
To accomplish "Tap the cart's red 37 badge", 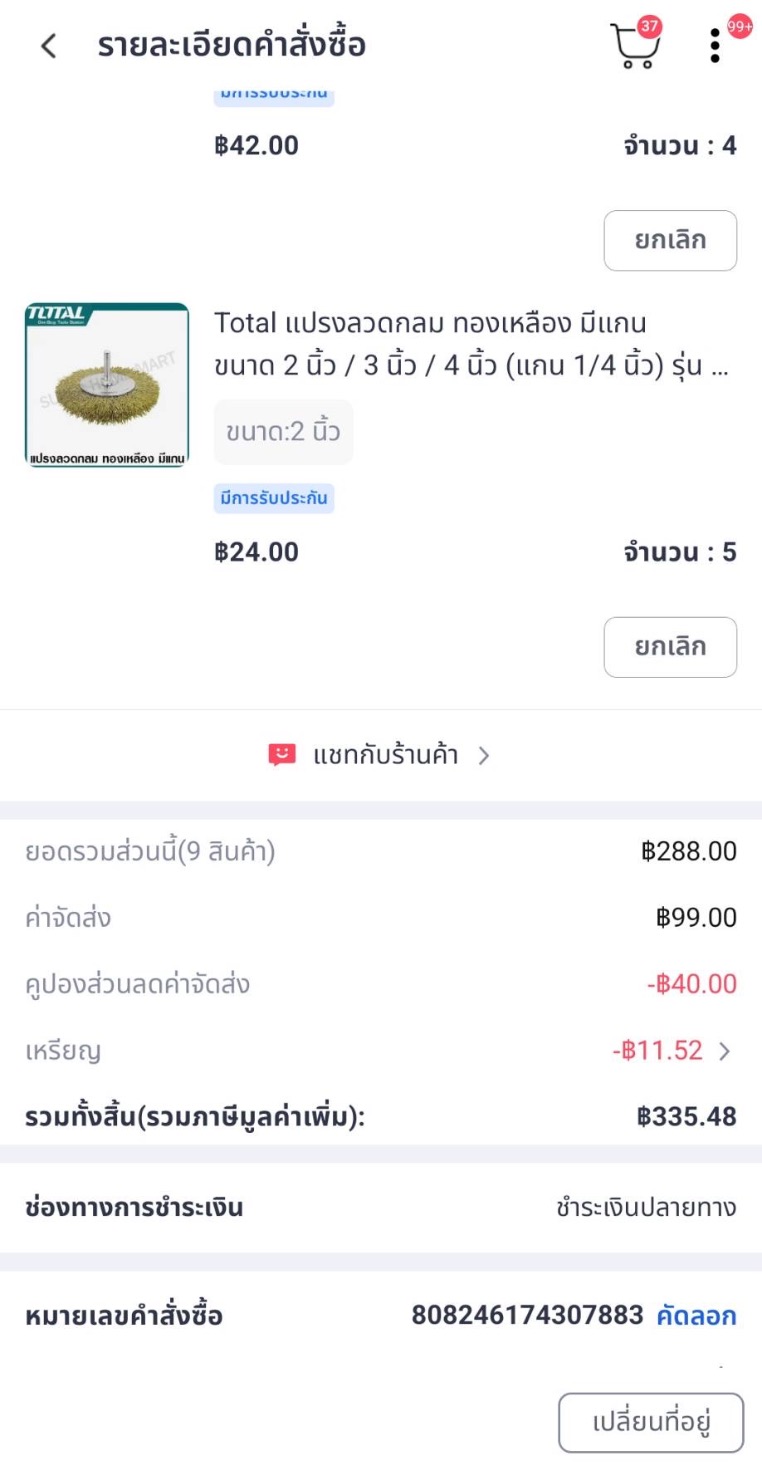I will 649,27.
